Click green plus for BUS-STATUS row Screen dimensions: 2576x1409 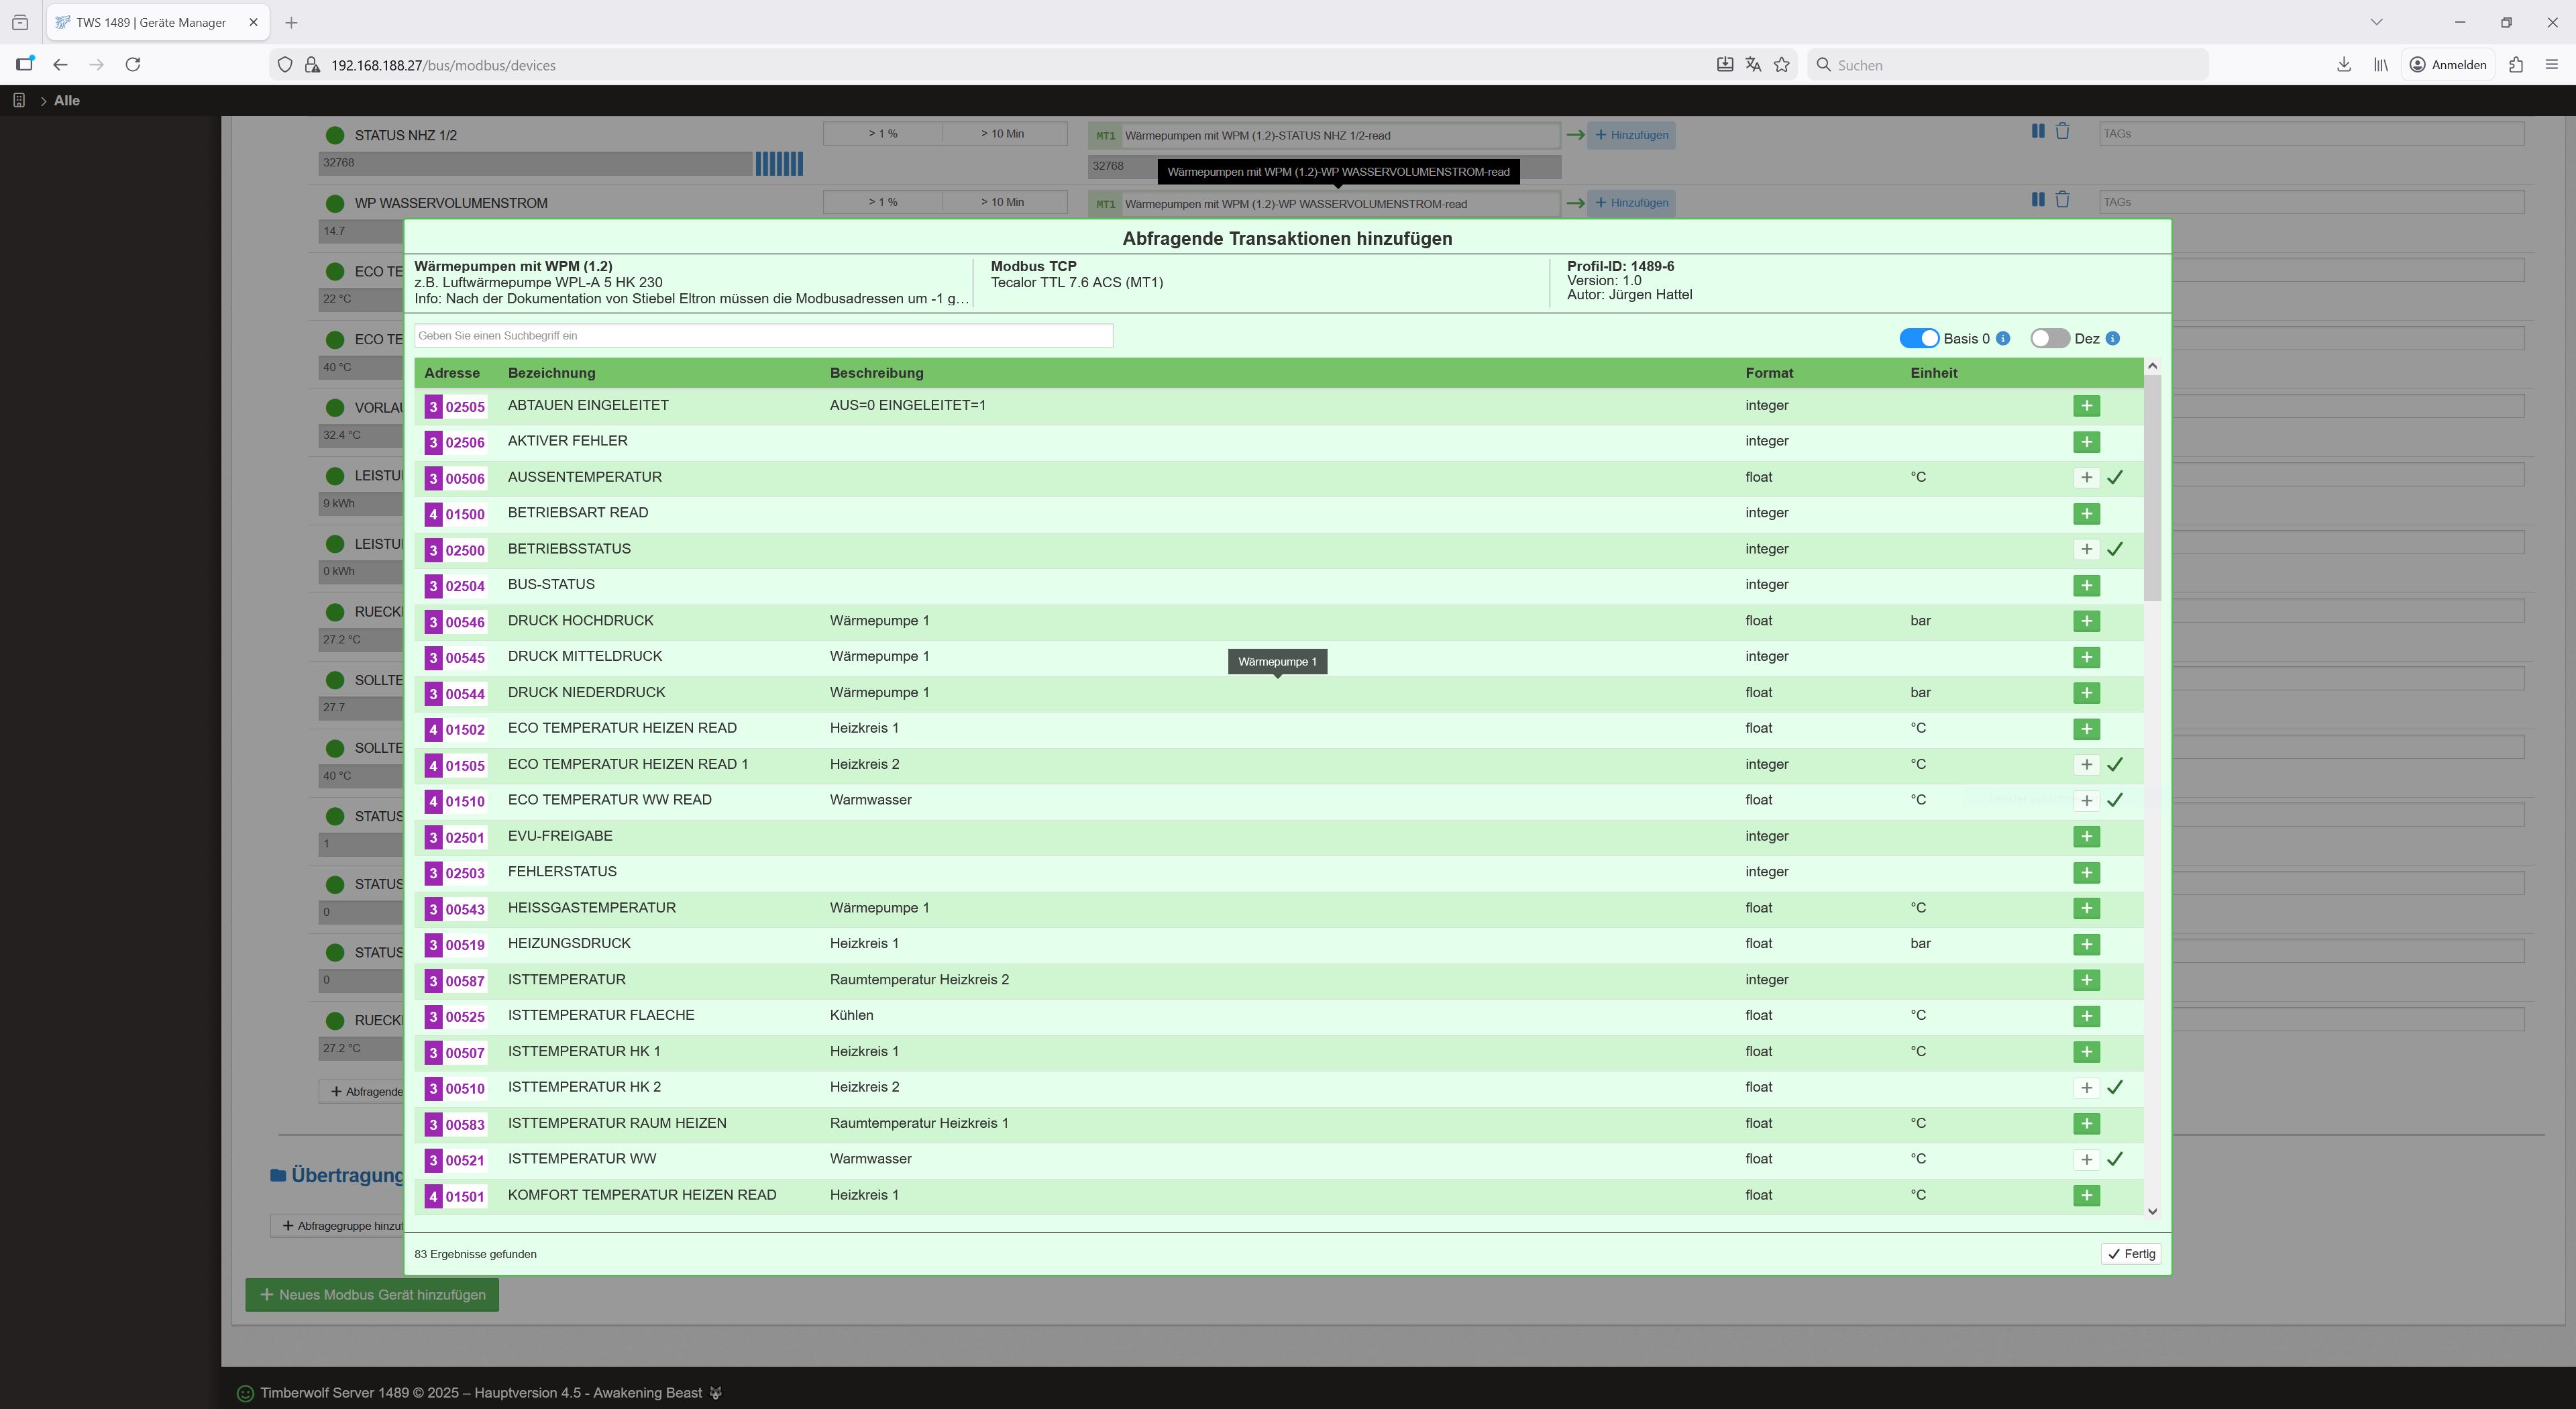pyautogui.click(x=2086, y=585)
